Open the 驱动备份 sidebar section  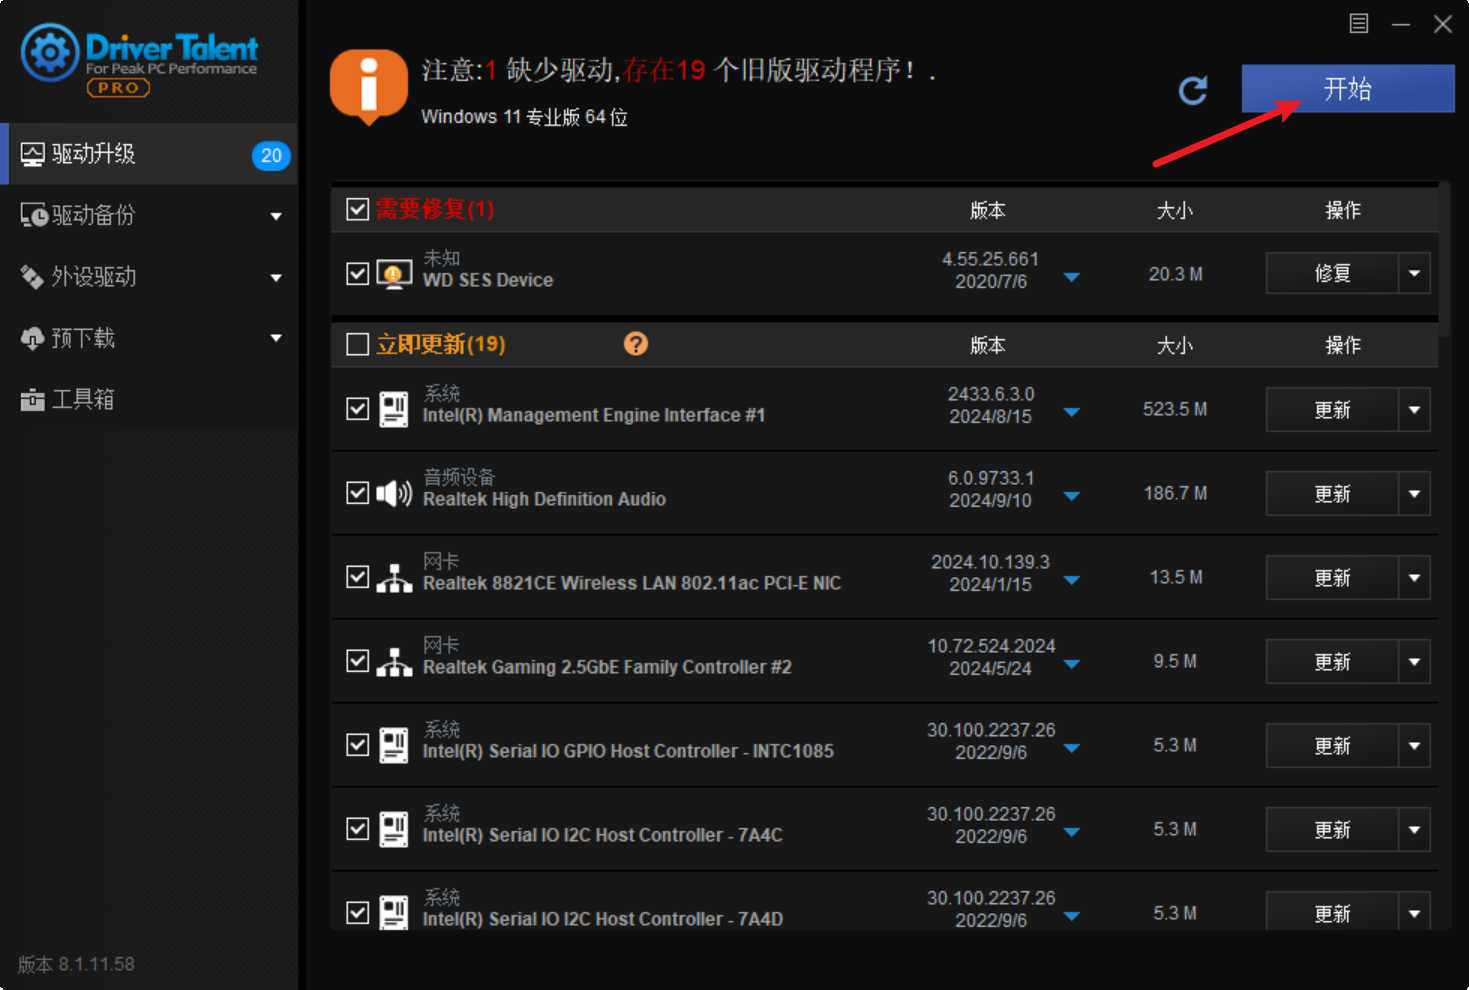click(150, 215)
